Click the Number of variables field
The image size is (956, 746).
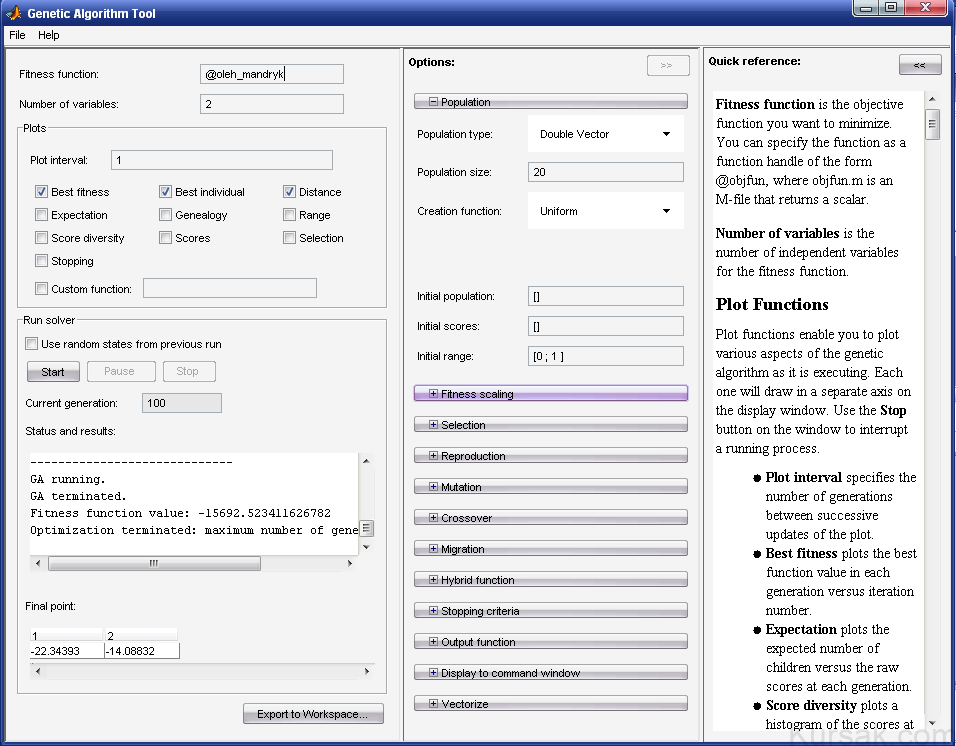tap(272, 104)
